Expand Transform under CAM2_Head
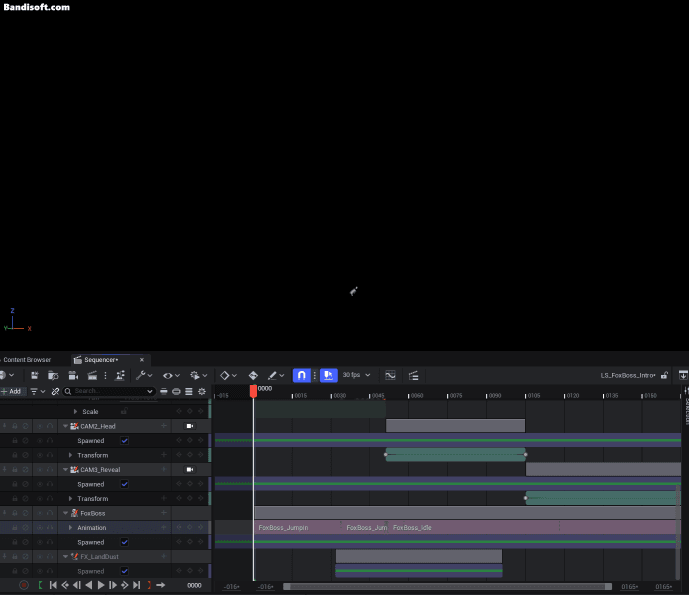Viewport: 689px width, 595px height. coord(70,455)
